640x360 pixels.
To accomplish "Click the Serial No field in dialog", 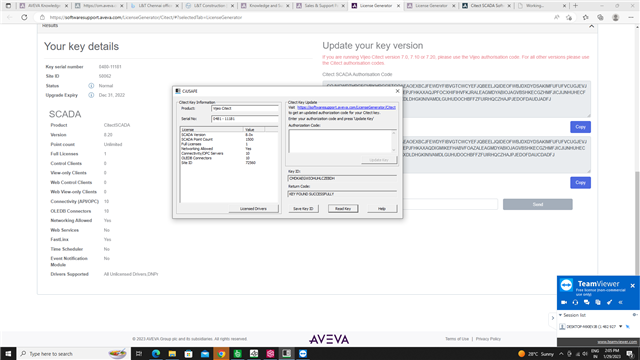I will pyautogui.click(x=245, y=119).
